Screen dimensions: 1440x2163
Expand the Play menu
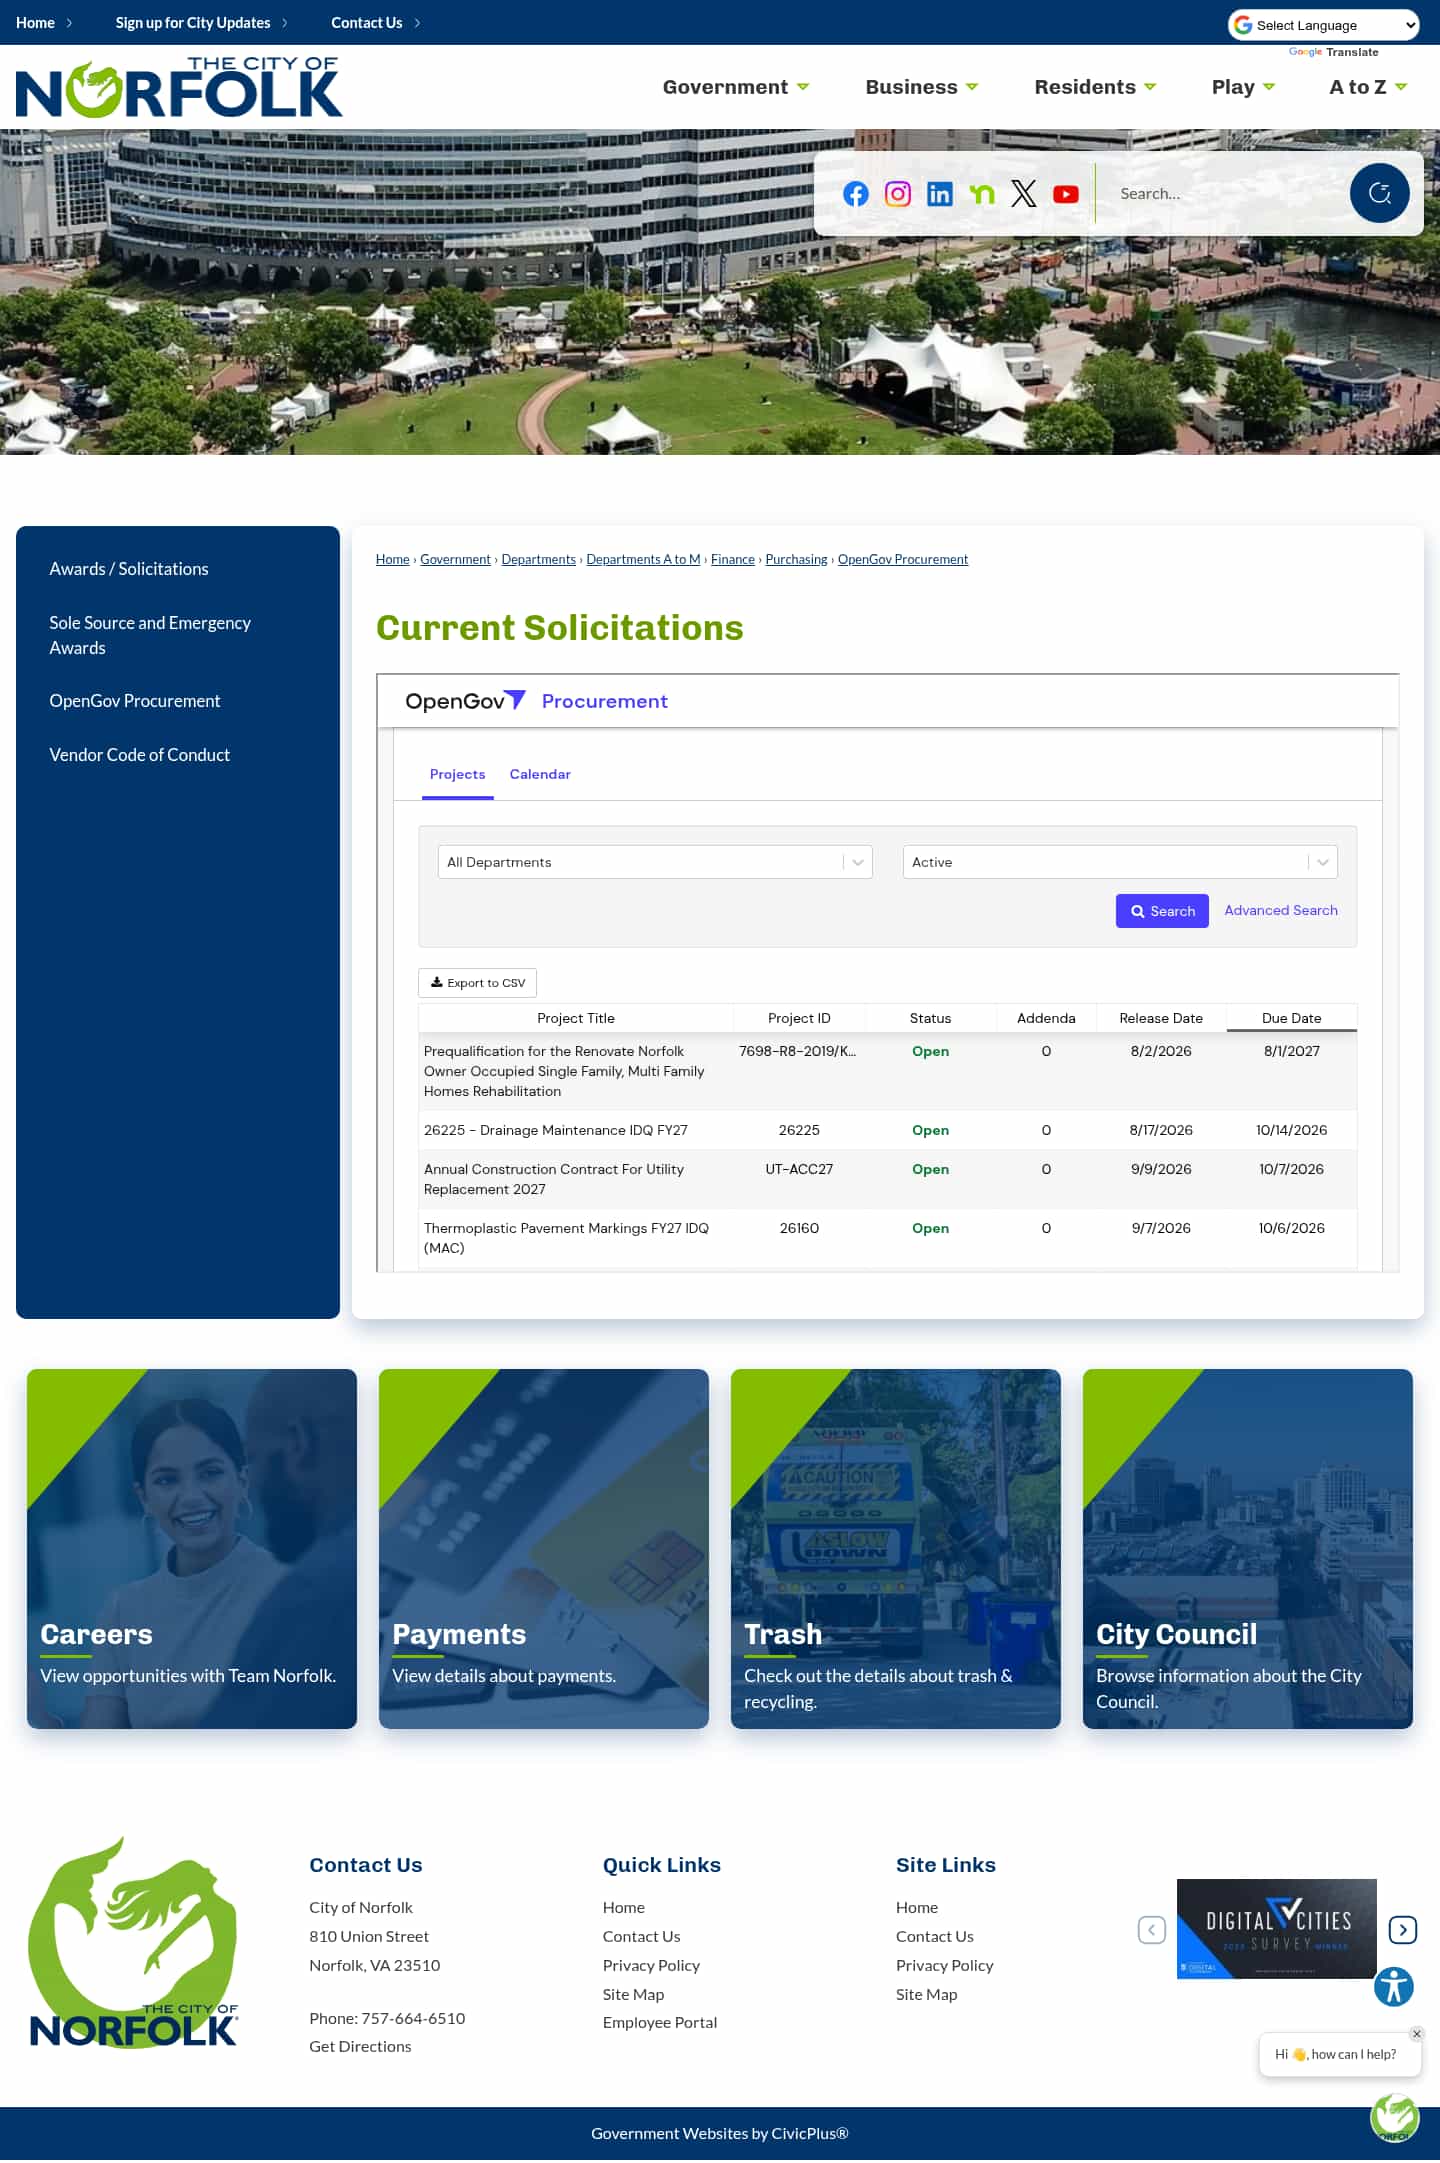click(x=1244, y=87)
